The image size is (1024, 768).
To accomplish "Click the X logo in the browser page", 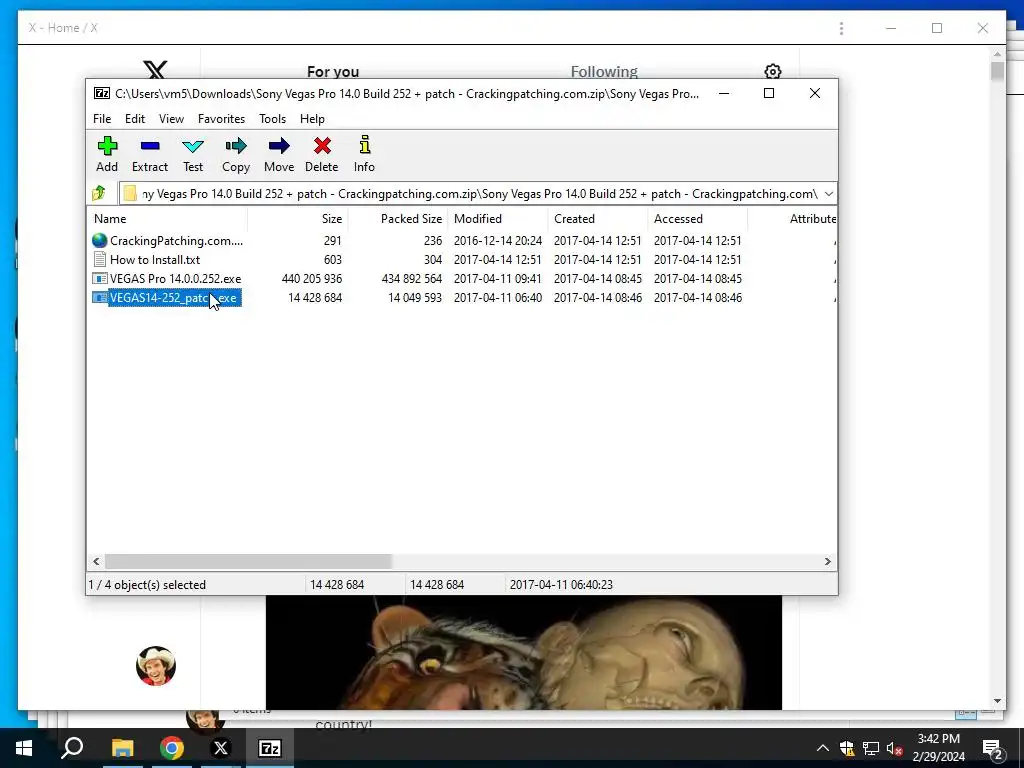I will click(155, 70).
